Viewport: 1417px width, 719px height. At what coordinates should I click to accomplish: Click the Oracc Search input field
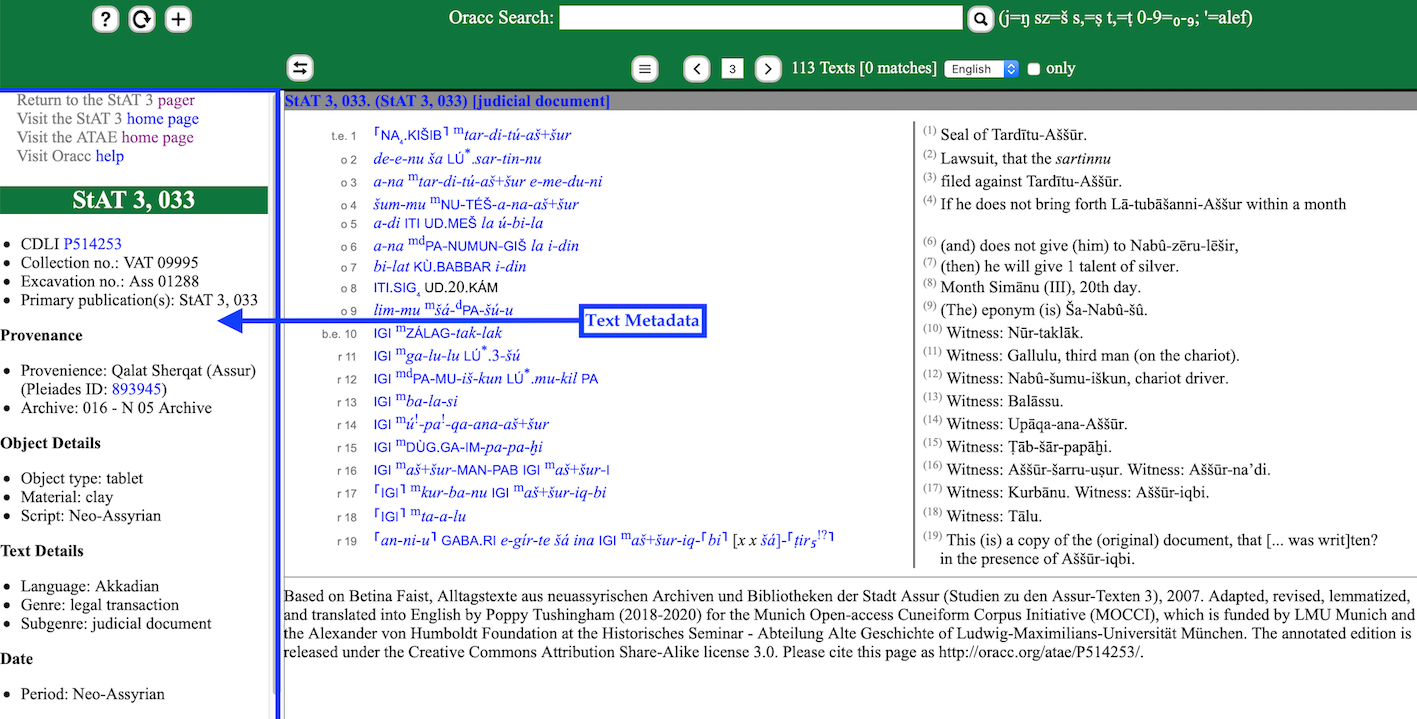pos(760,18)
